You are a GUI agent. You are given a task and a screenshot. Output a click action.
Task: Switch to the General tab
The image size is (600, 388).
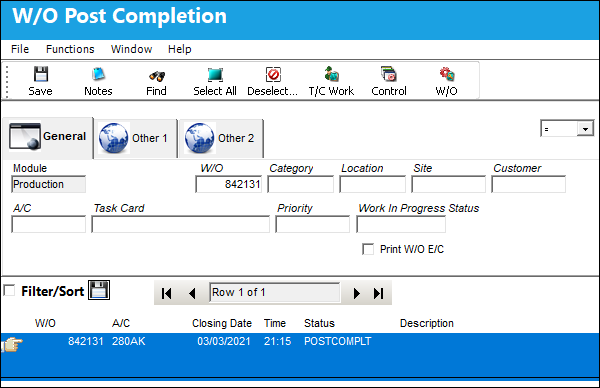point(48,137)
